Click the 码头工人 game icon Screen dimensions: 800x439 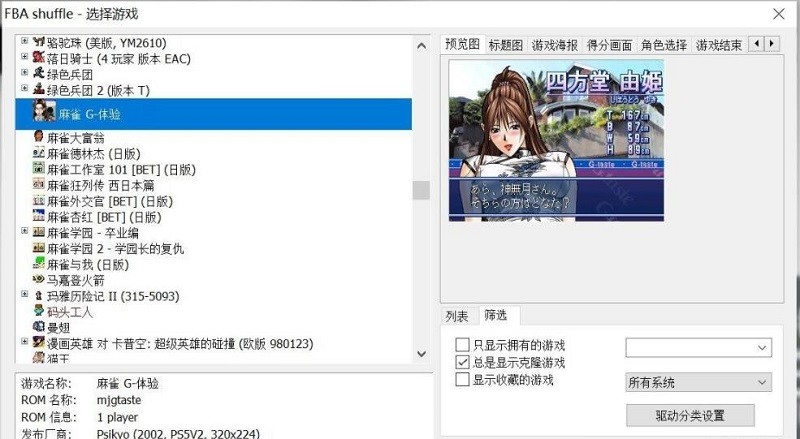click(39, 311)
